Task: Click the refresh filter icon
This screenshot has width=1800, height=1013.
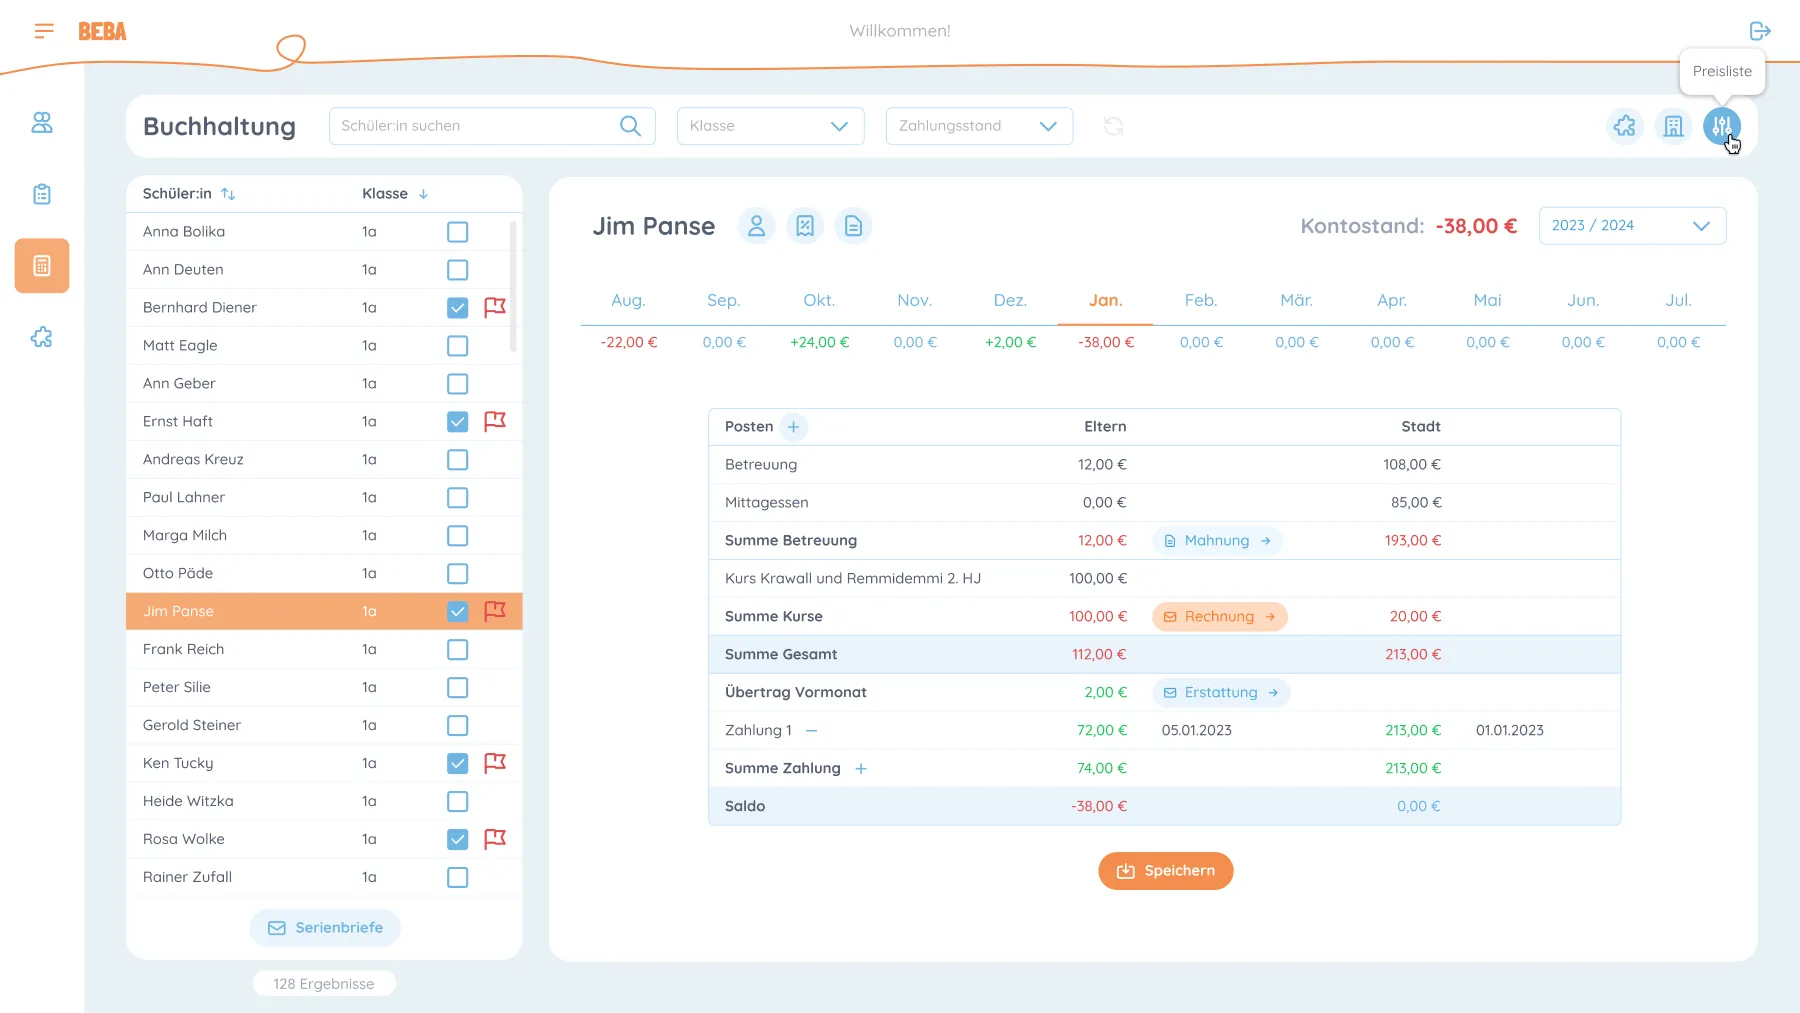Action: tap(1113, 126)
